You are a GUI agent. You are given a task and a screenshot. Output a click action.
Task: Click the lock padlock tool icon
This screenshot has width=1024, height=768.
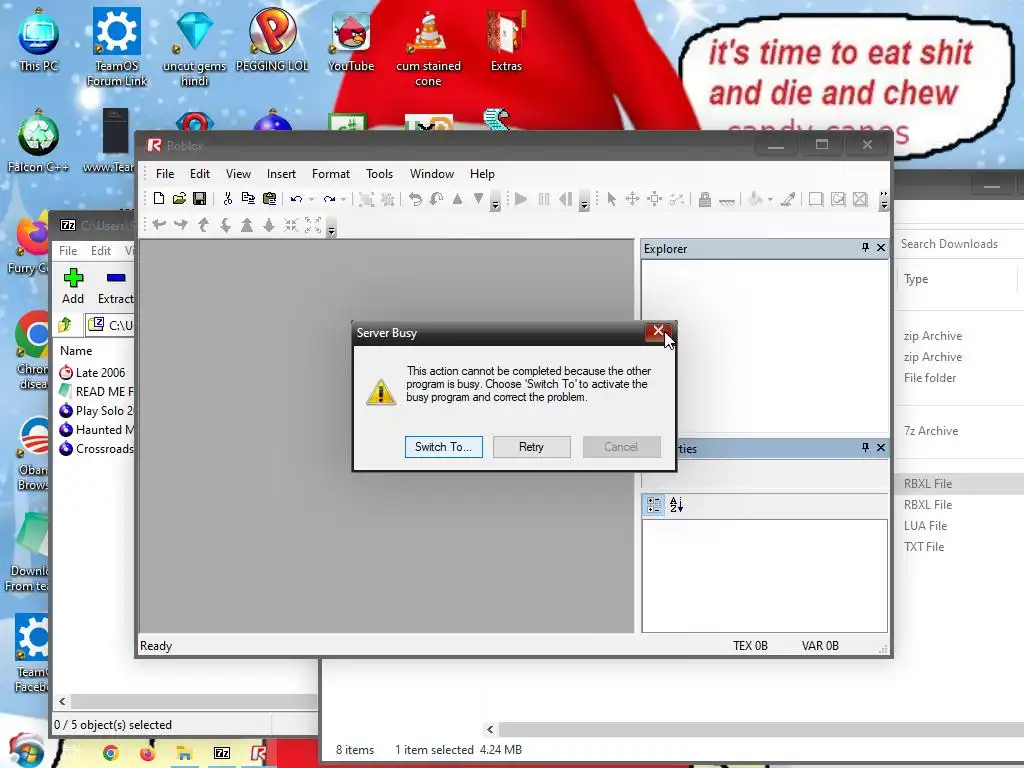click(705, 199)
